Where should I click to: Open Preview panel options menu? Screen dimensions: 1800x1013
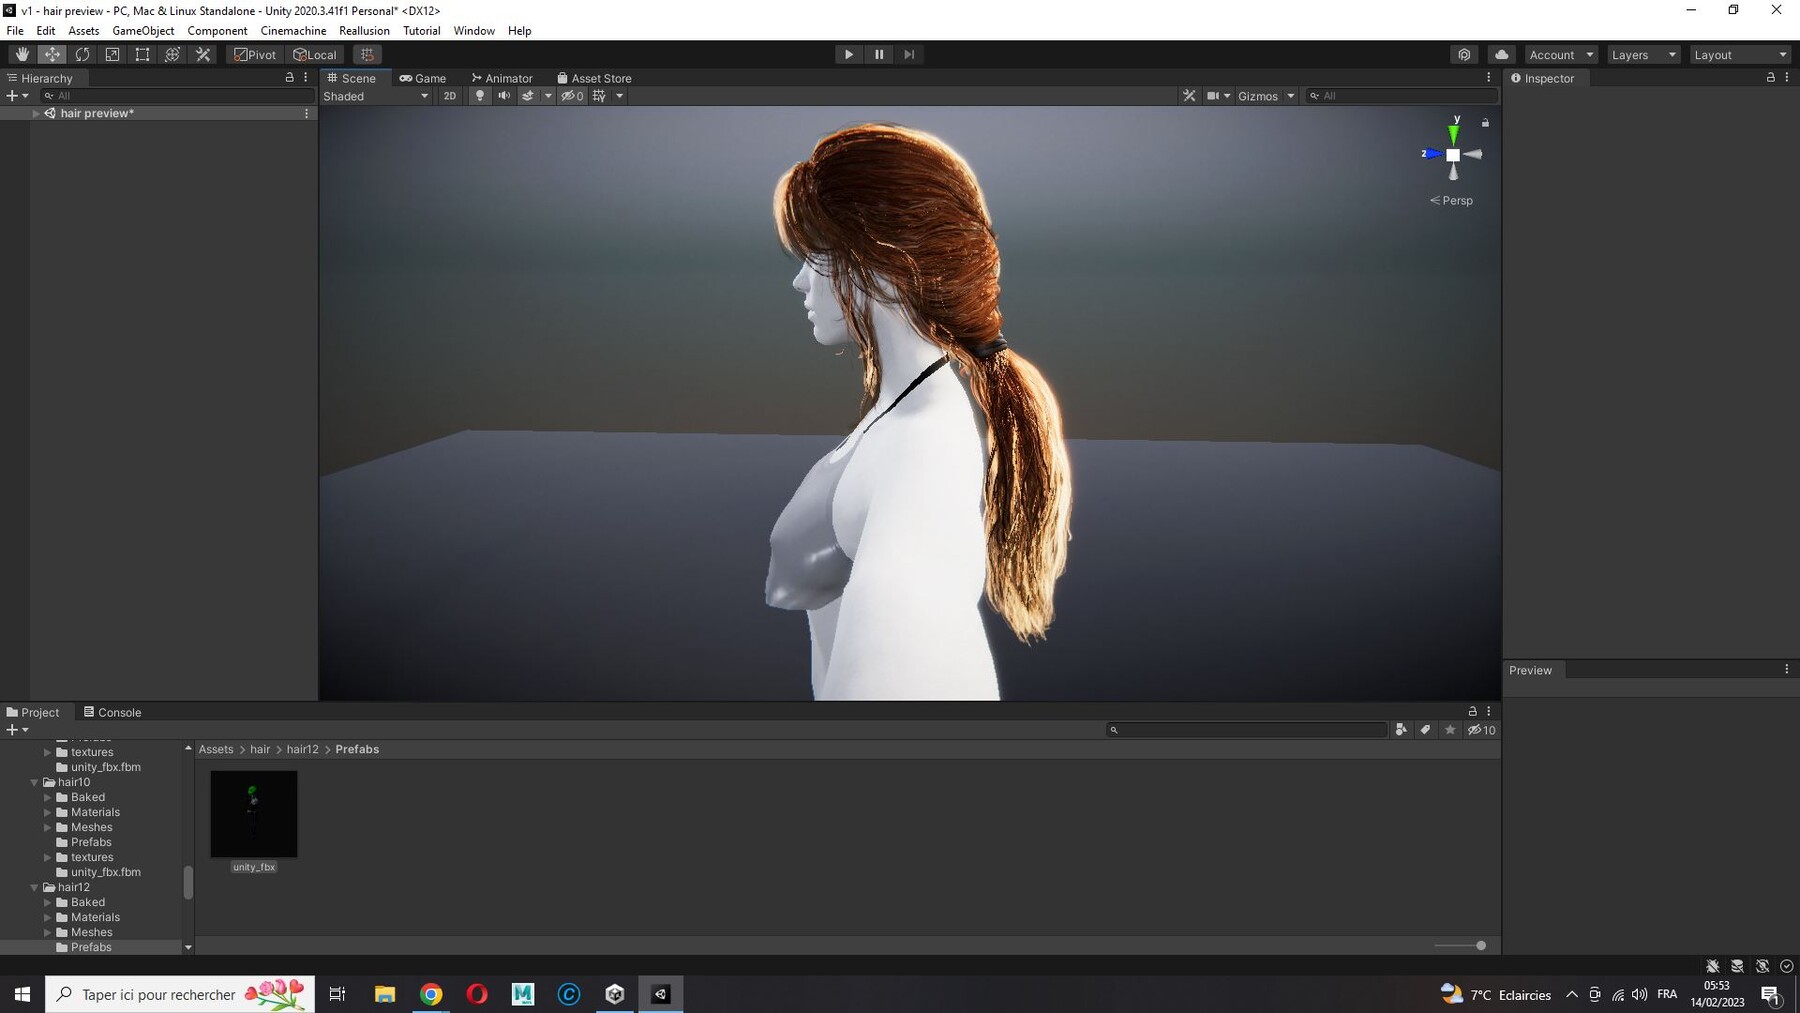coord(1787,670)
